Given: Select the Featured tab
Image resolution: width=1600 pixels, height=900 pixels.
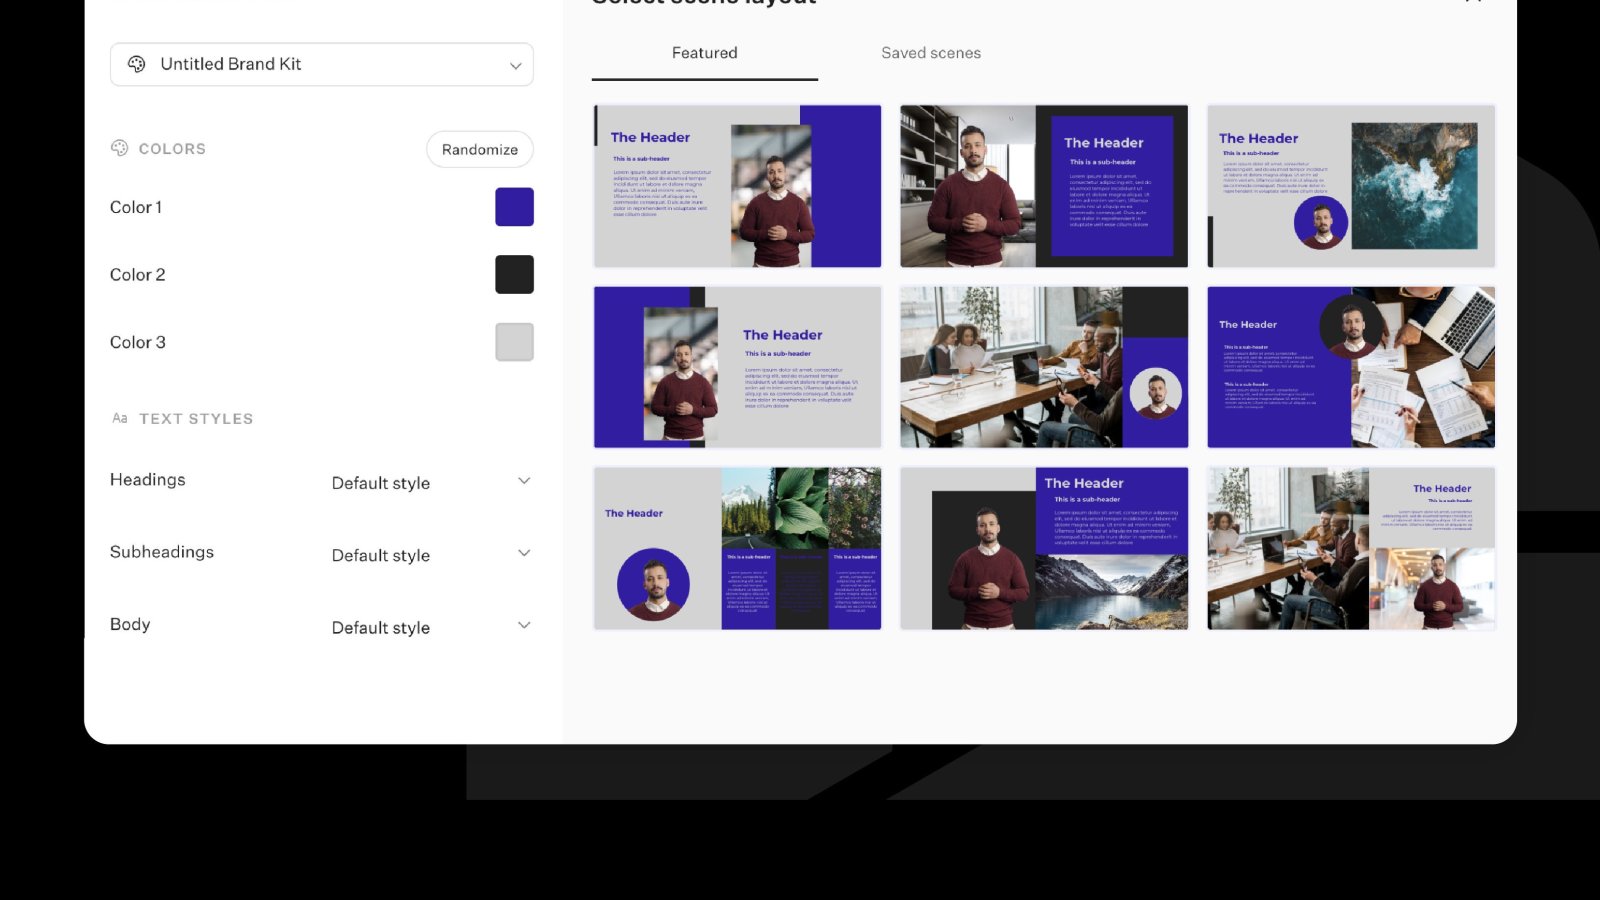Looking at the screenshot, I should [704, 53].
